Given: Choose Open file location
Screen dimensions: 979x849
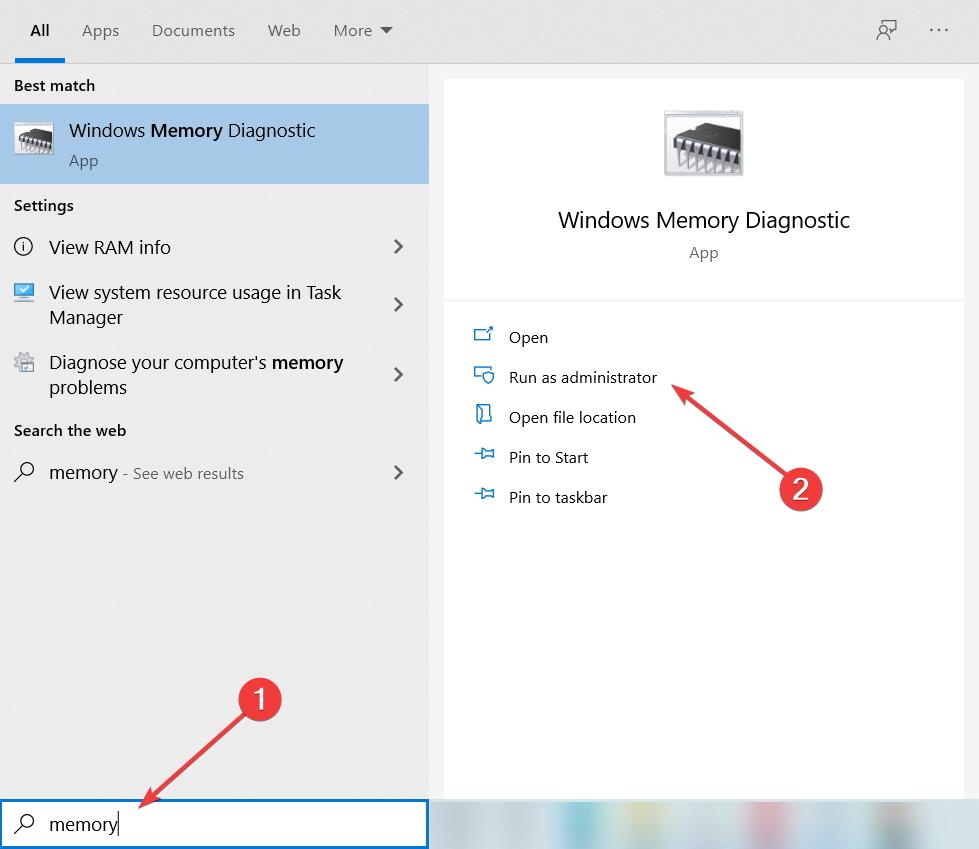Looking at the screenshot, I should pyautogui.click(x=572, y=418).
